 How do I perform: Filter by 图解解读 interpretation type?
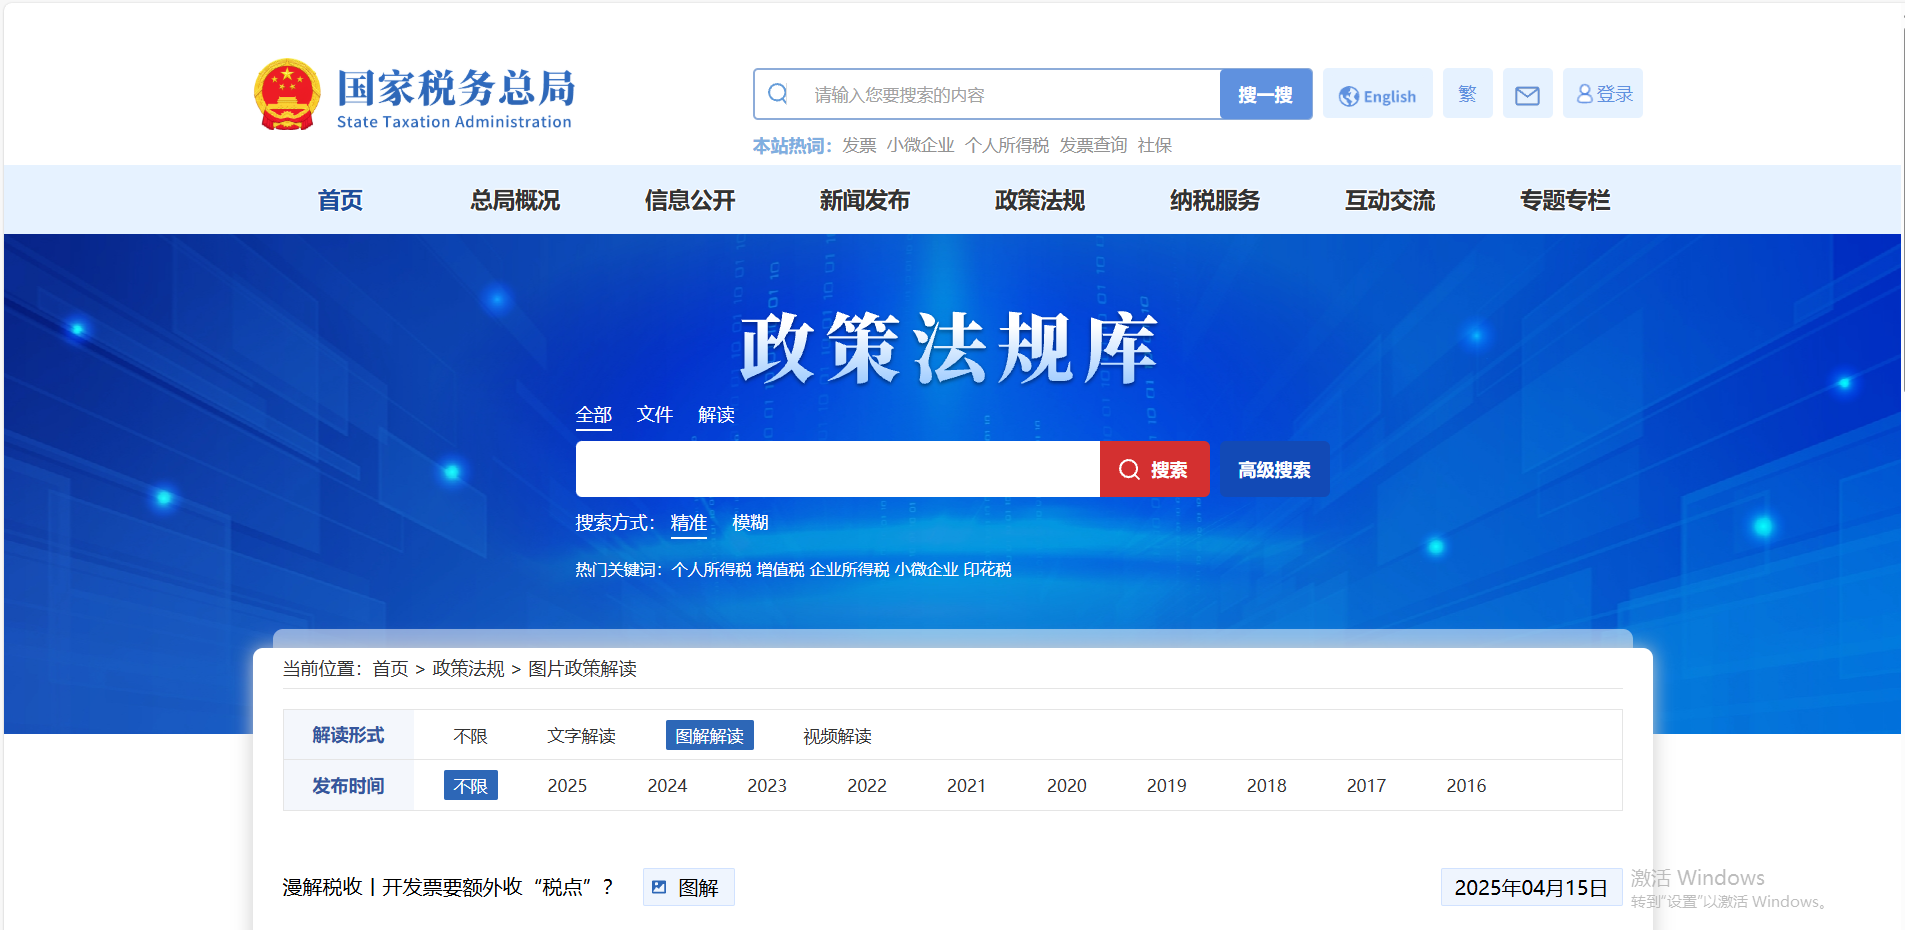click(x=710, y=736)
